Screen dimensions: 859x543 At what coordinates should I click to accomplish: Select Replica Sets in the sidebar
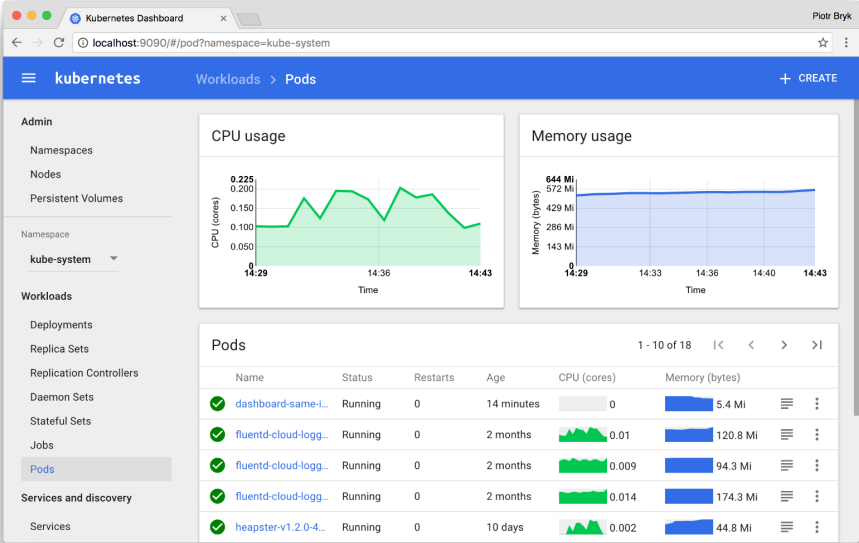point(59,349)
